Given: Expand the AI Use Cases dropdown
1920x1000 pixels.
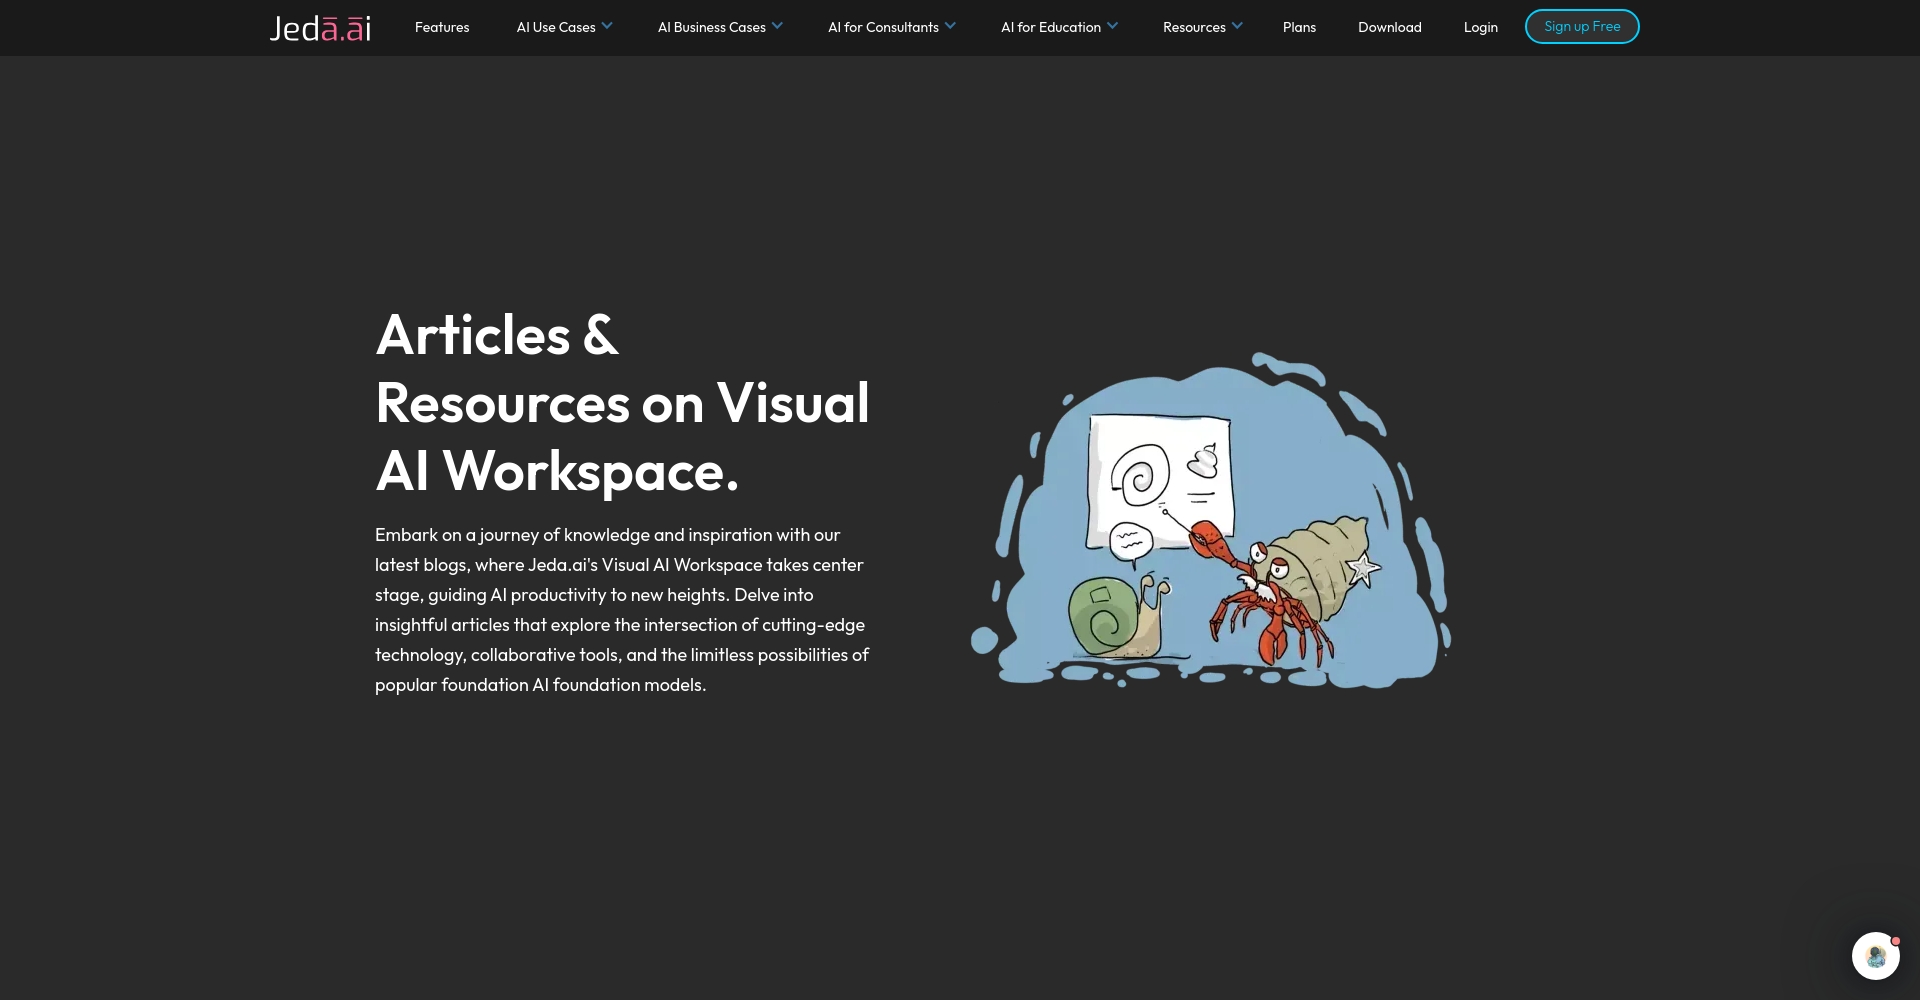Looking at the screenshot, I should pos(555,27).
